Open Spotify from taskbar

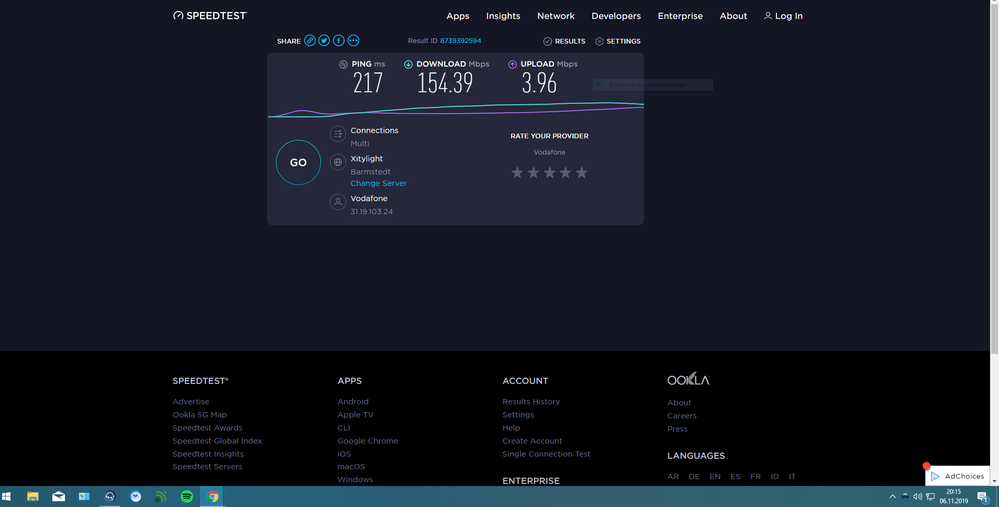[x=187, y=496]
